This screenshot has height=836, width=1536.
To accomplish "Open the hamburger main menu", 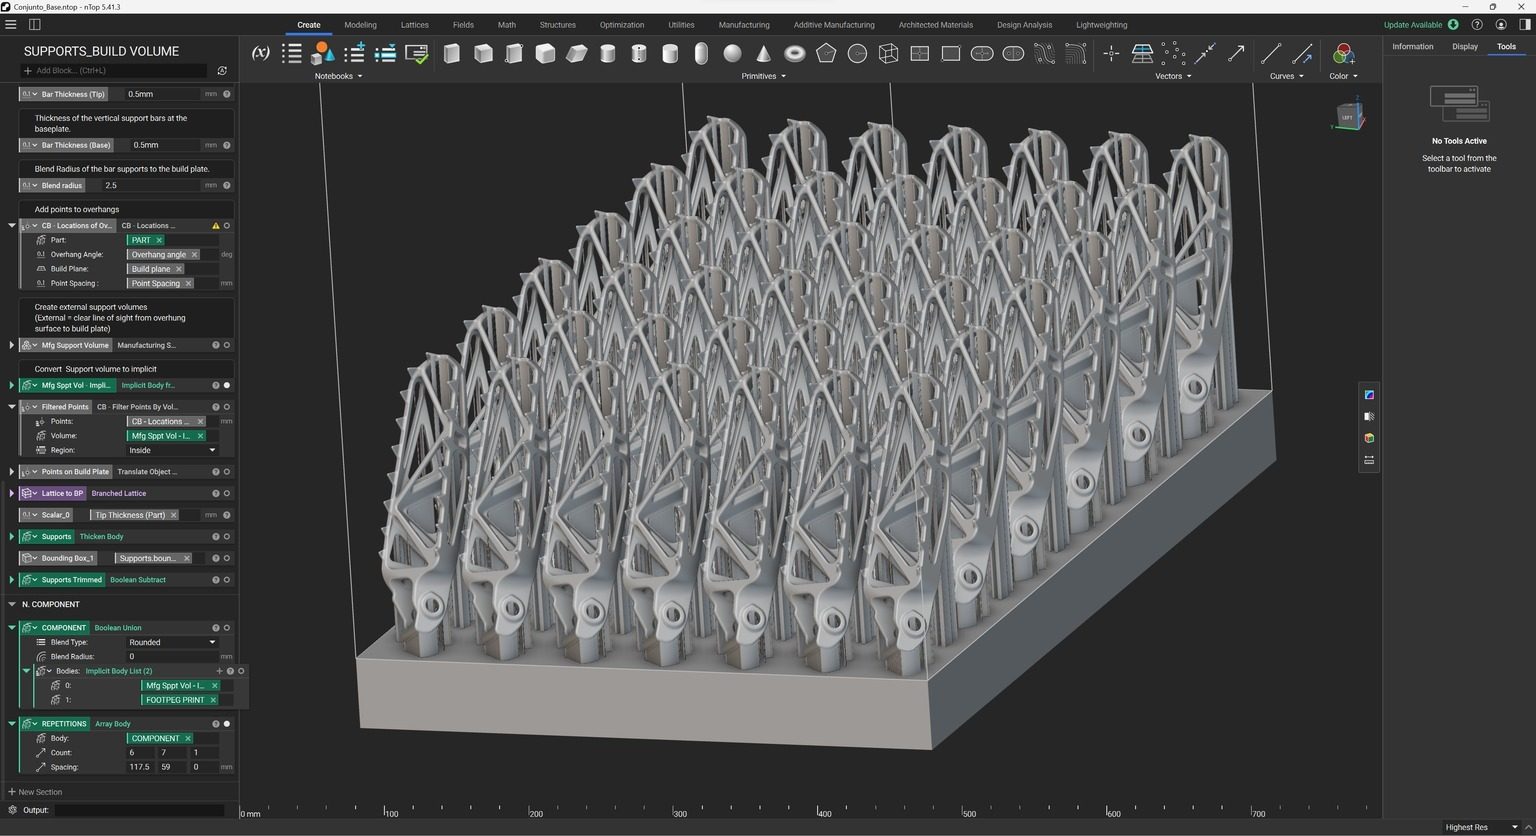I will (11, 24).
